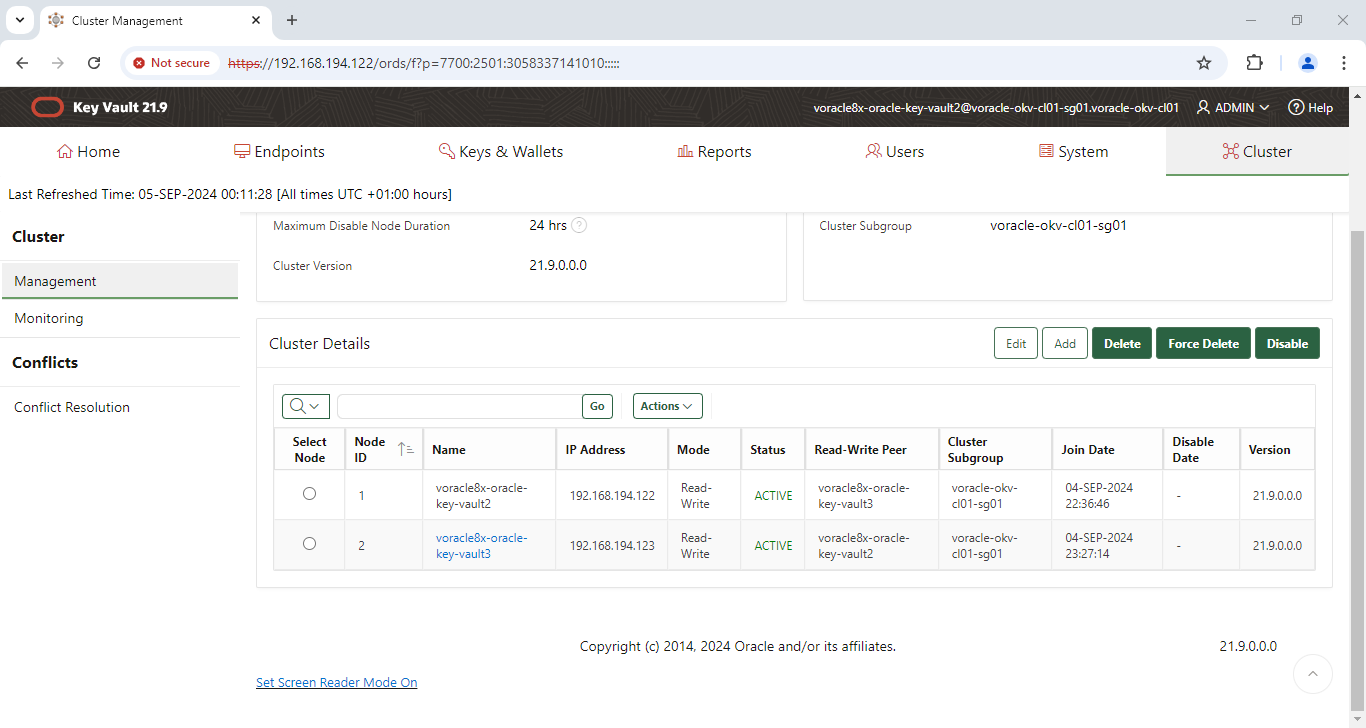The height and width of the screenshot is (728, 1366).
Task: Click the scroll-to-top arrow button
Action: [1313, 674]
